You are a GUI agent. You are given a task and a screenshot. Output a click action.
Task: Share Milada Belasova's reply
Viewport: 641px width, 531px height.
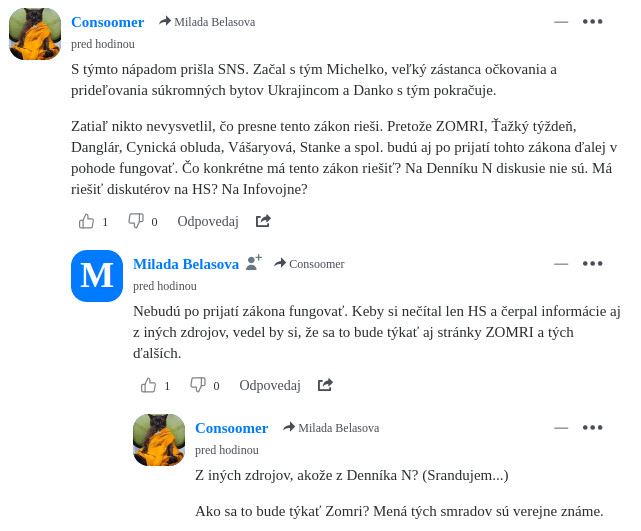(325, 385)
